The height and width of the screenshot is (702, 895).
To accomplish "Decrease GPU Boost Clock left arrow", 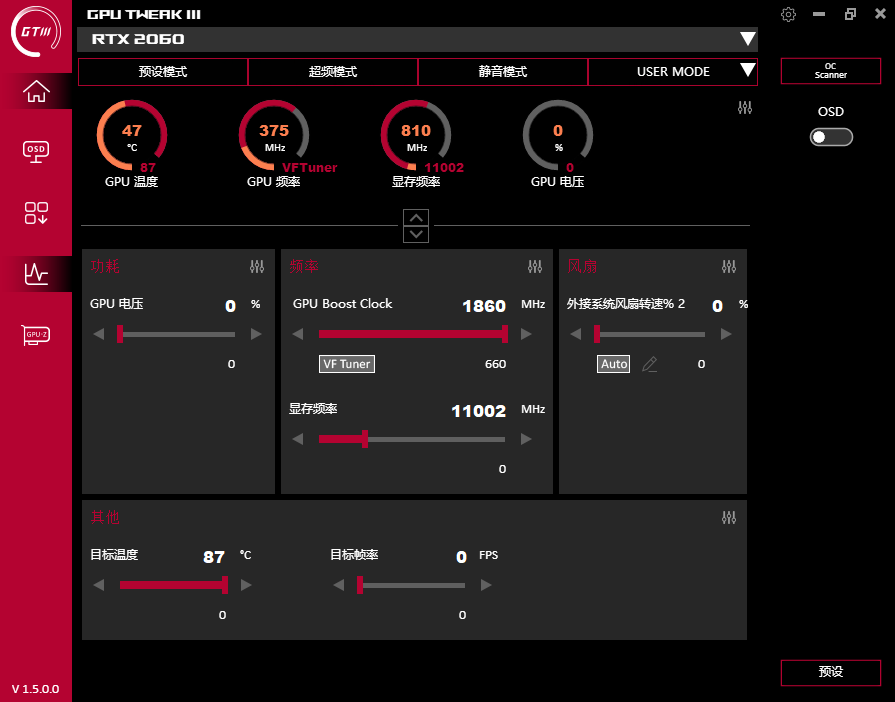I will pyautogui.click(x=298, y=334).
